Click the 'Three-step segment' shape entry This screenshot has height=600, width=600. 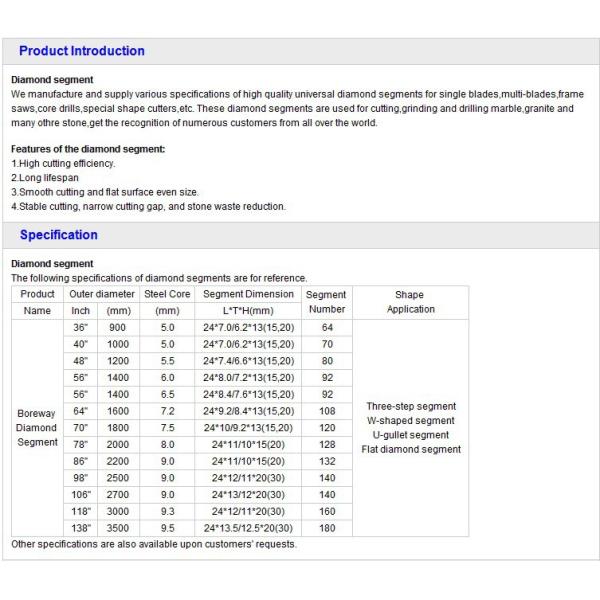point(411,407)
